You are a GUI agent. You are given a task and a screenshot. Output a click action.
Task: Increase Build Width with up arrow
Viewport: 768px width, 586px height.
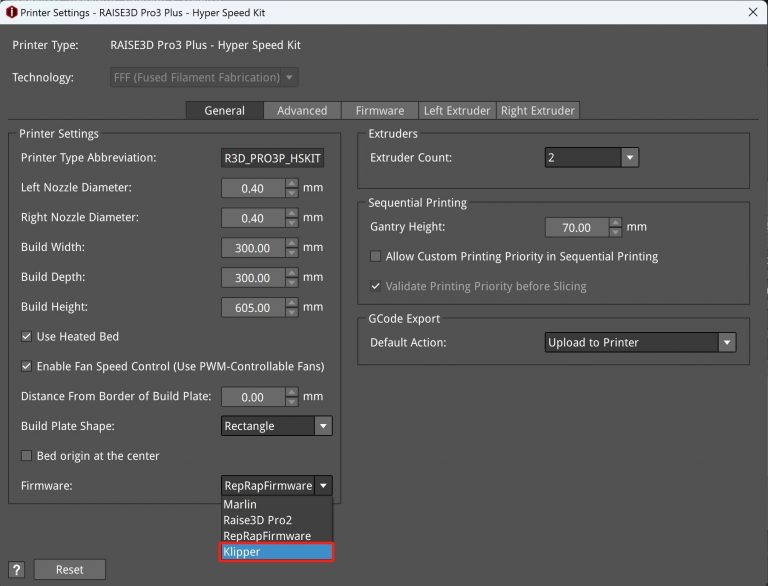coord(291,243)
